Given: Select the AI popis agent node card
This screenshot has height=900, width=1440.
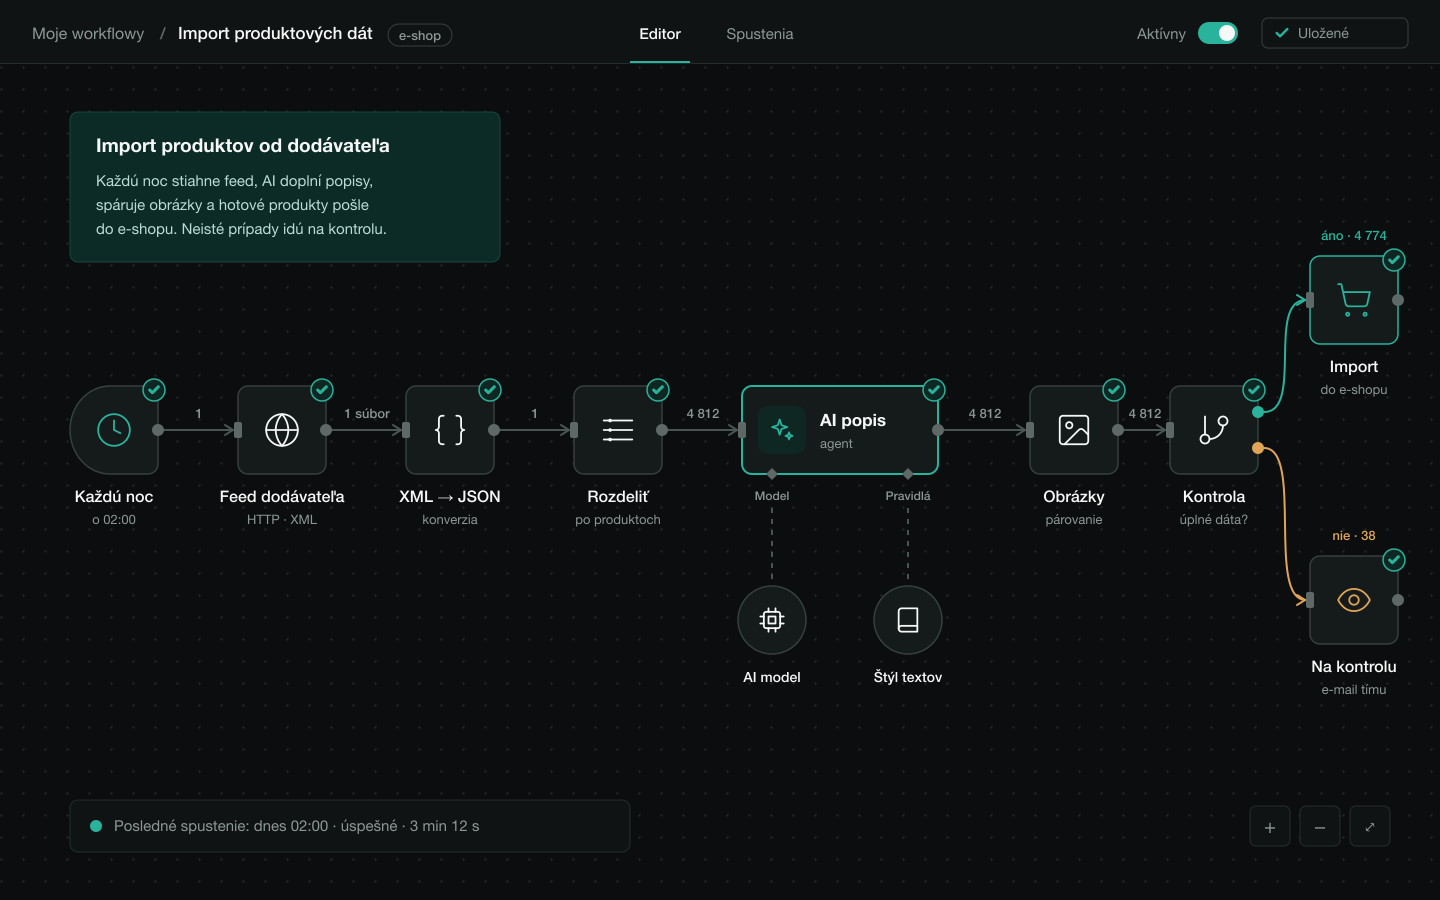Looking at the screenshot, I should coord(840,430).
